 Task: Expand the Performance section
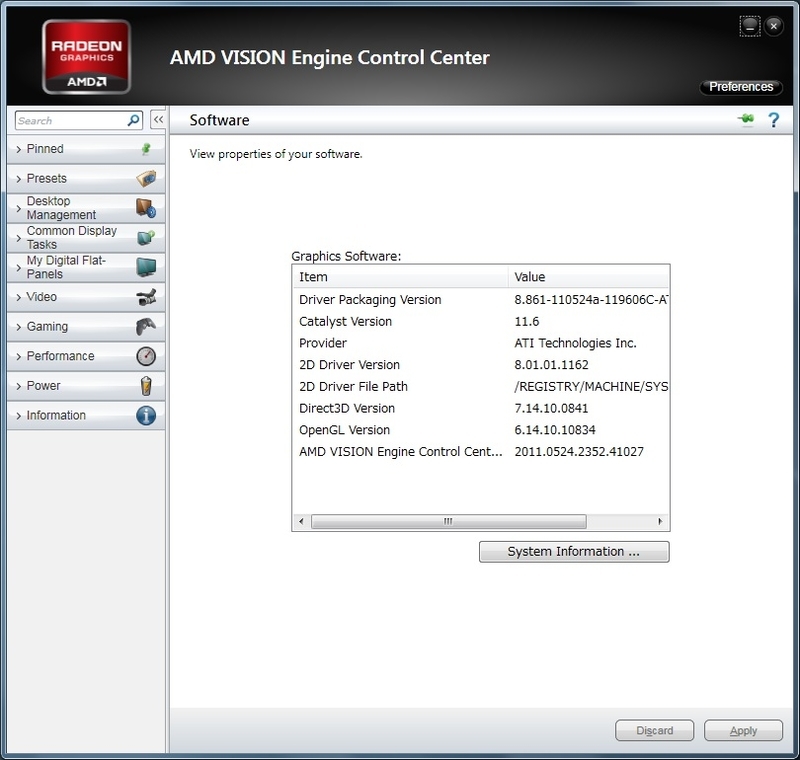coord(86,356)
